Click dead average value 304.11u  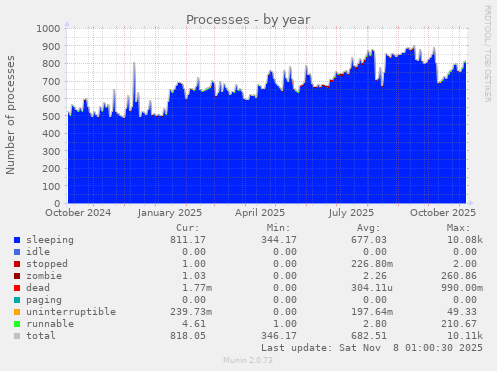tap(372, 288)
